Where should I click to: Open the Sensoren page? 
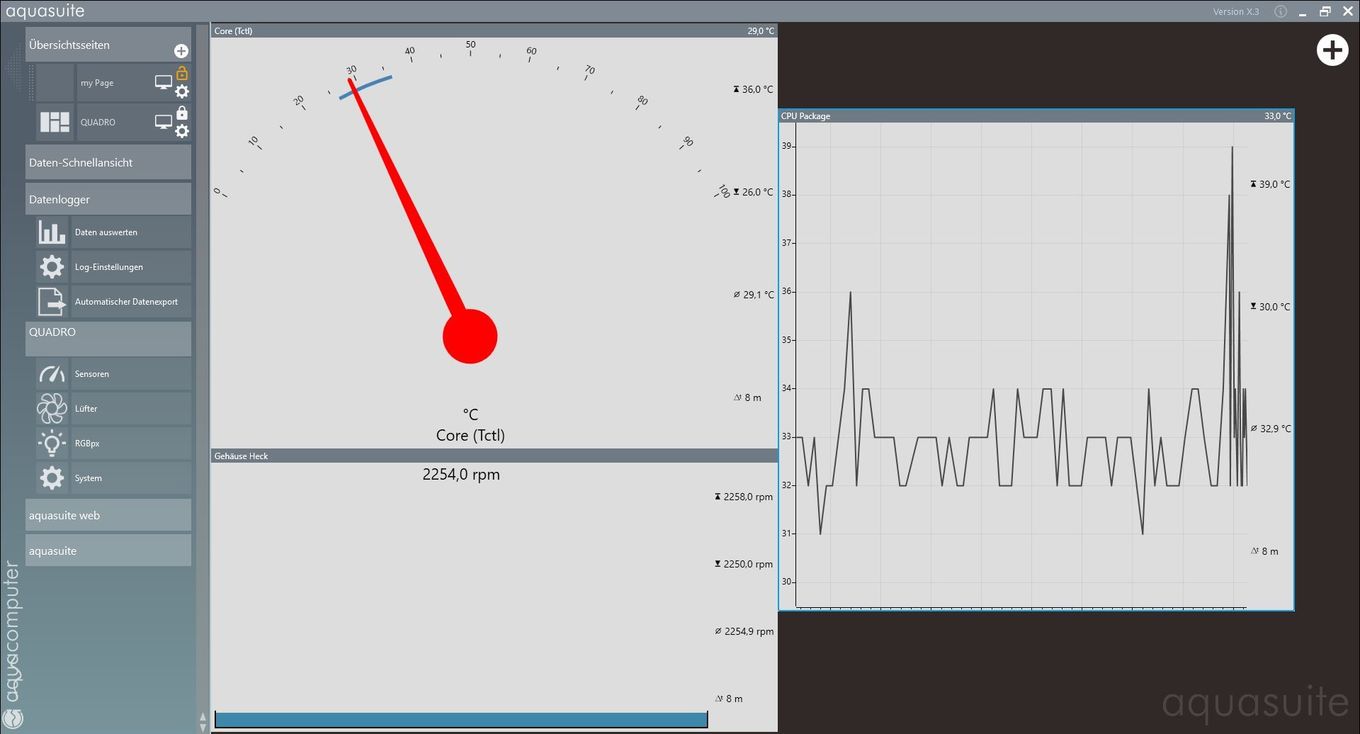tap(131, 374)
